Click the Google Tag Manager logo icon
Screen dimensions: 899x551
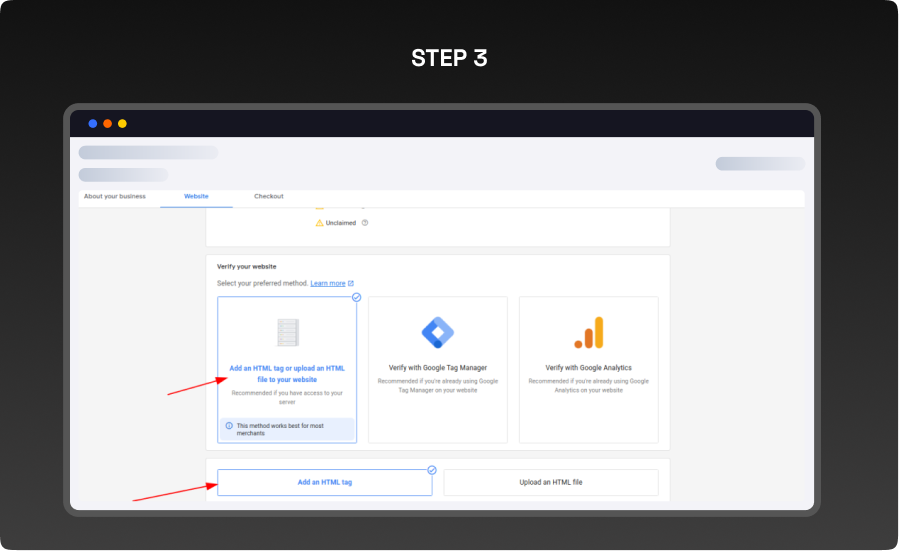point(437,332)
